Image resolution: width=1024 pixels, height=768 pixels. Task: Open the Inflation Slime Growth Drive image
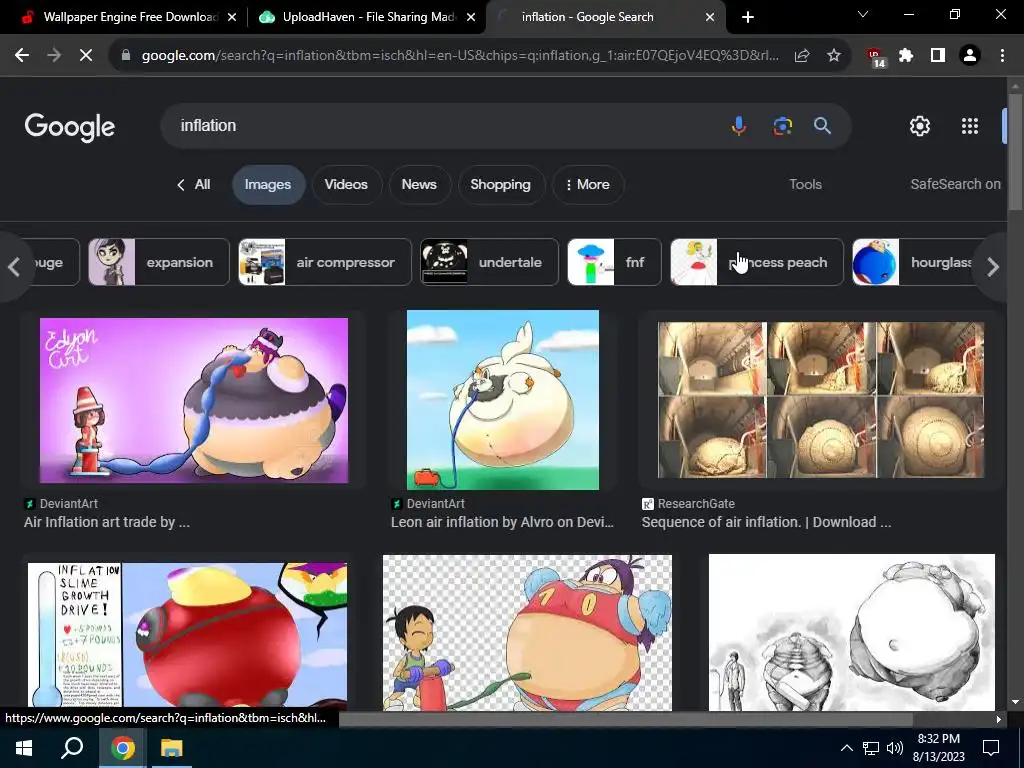tap(187, 635)
